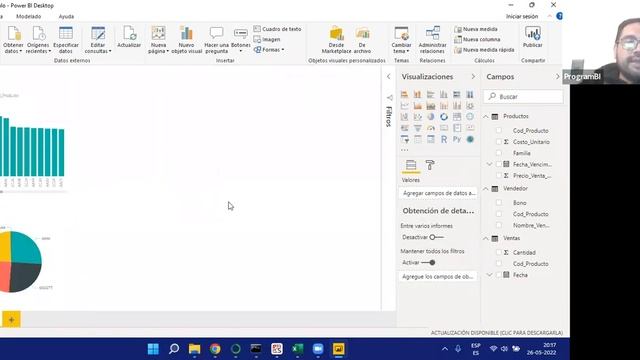
Task: Tick the Cantidad field checkbox
Action: coord(499,252)
